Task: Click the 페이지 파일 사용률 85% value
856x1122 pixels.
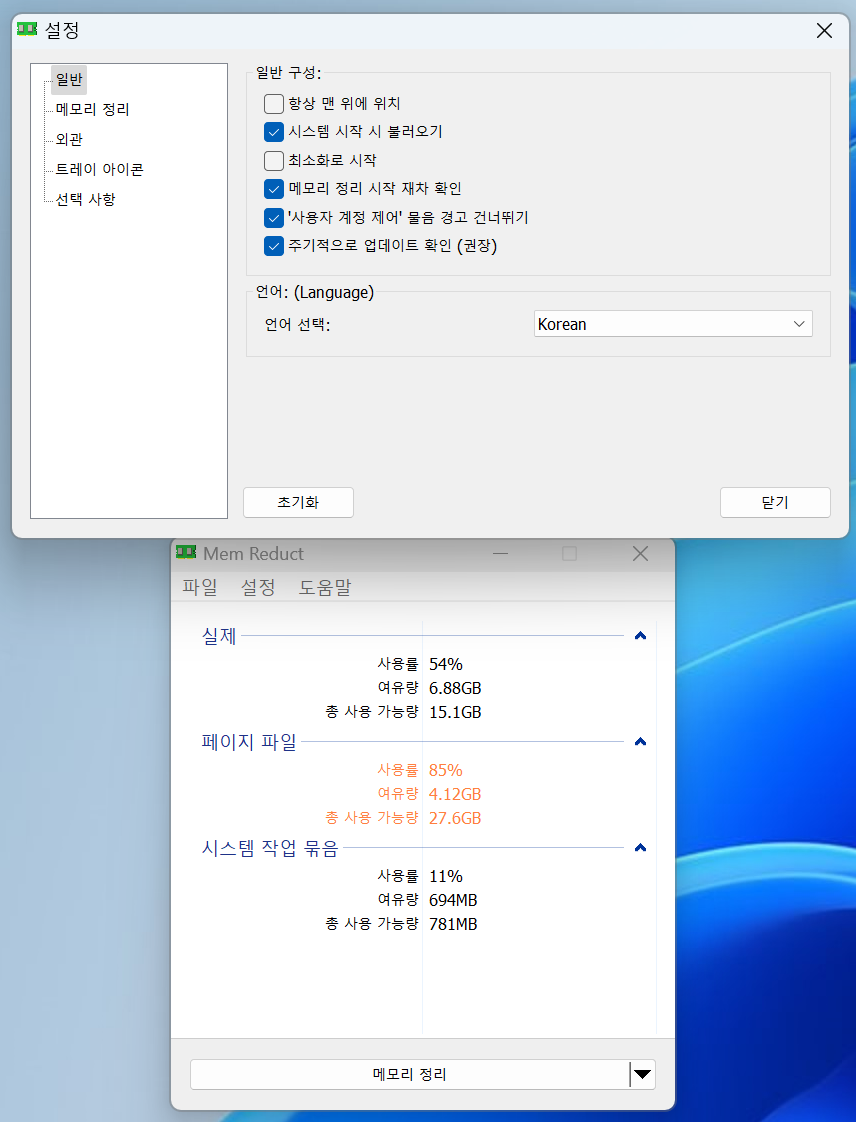Action: (x=446, y=770)
